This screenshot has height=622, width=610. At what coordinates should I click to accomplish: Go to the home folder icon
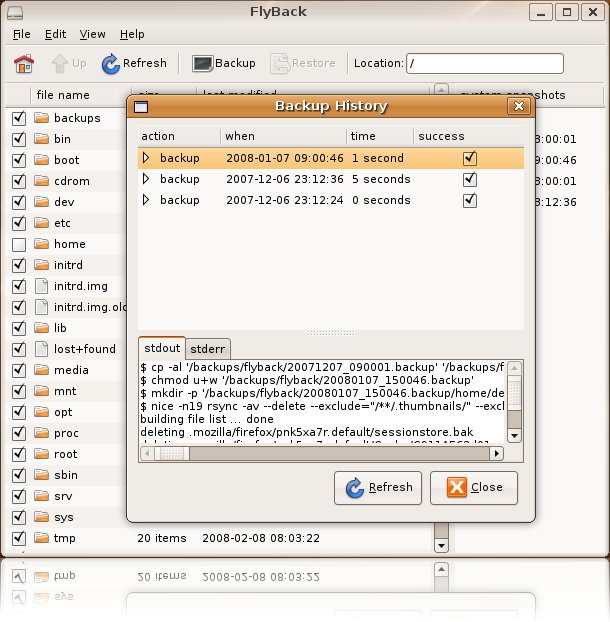[24, 63]
